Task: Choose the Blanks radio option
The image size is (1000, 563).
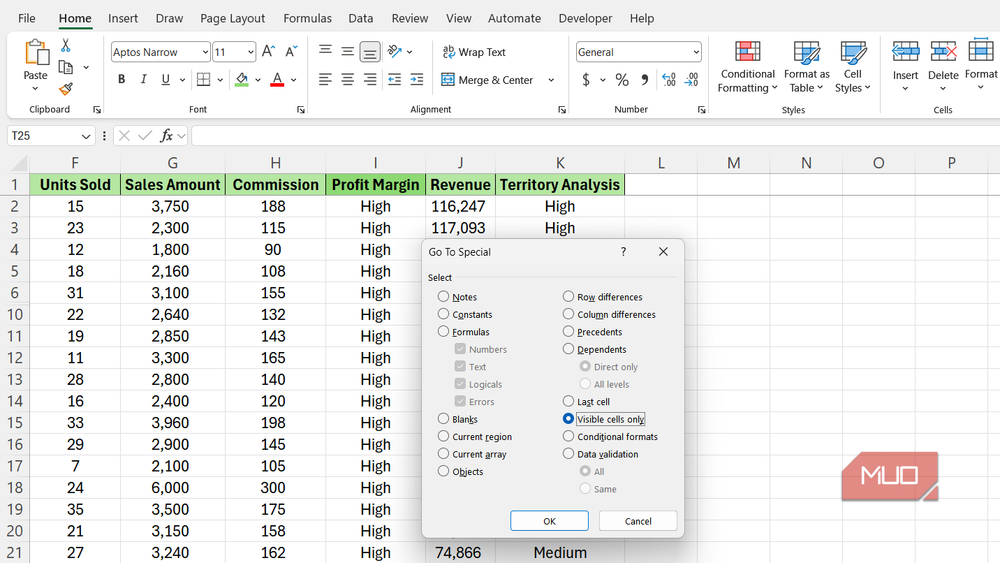Action: (443, 419)
